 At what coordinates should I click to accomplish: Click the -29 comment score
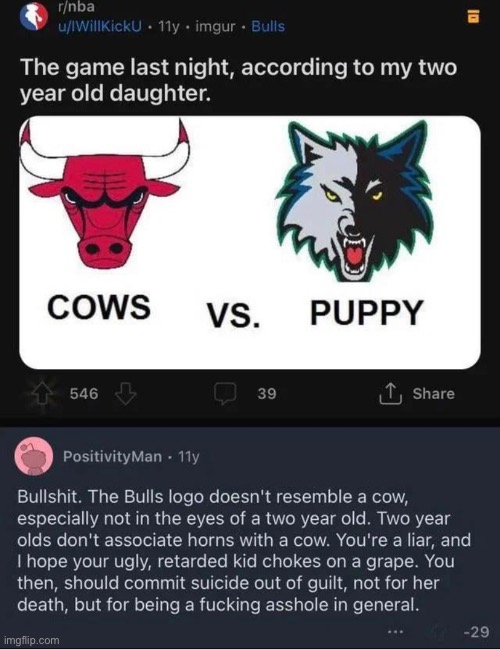coord(476,632)
